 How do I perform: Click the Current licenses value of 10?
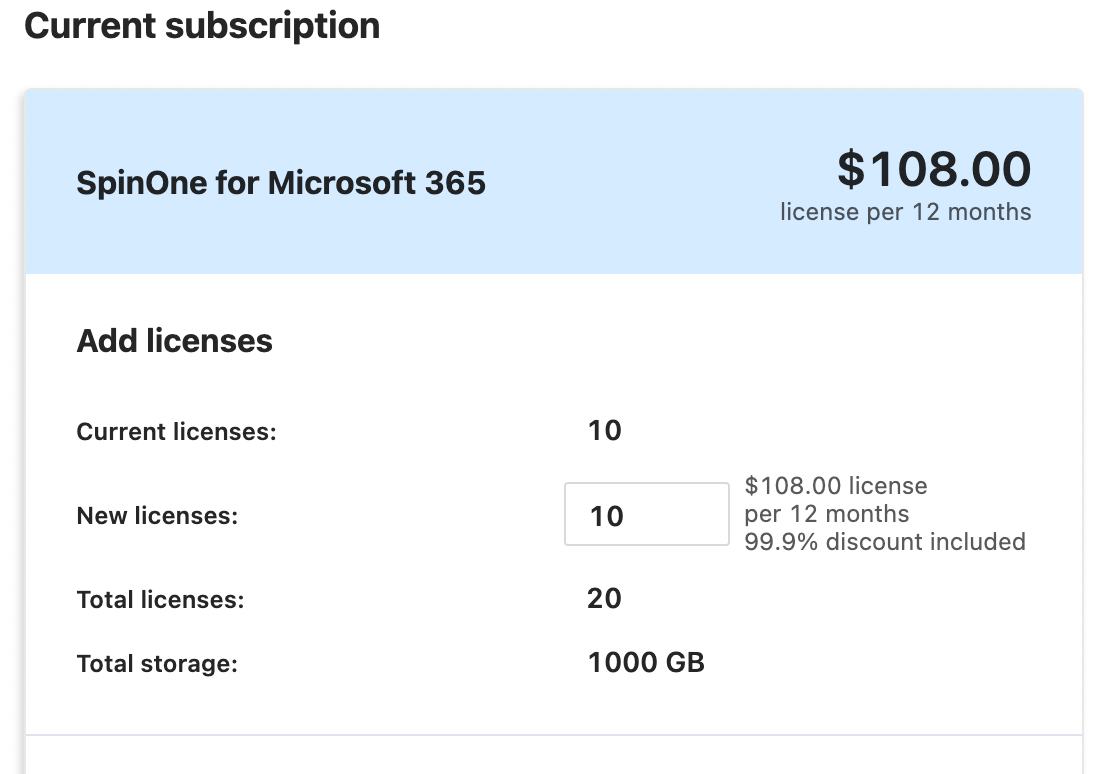point(605,431)
